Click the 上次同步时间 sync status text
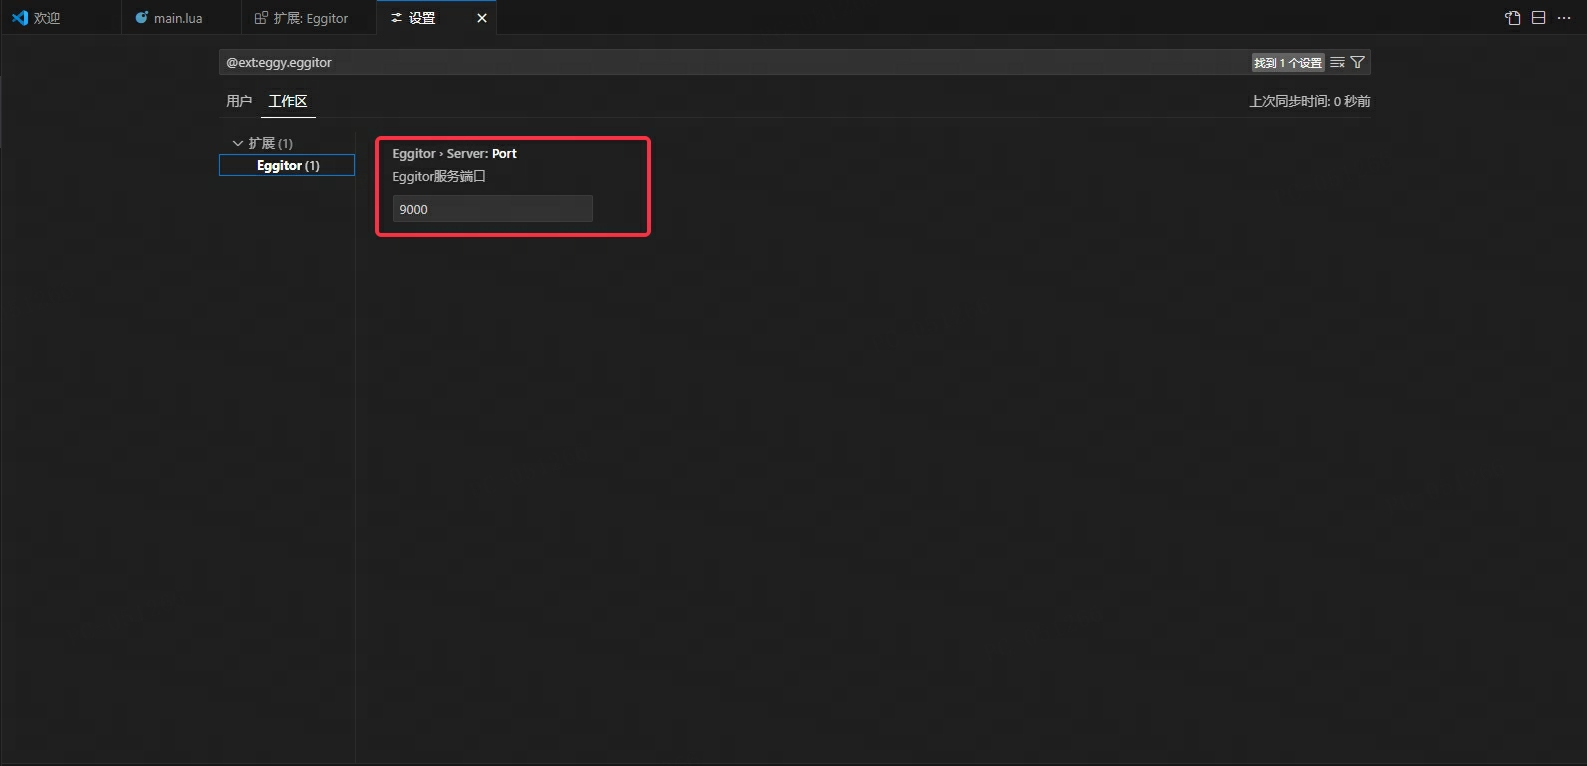Viewport: 1587px width, 766px height. coord(1309,101)
